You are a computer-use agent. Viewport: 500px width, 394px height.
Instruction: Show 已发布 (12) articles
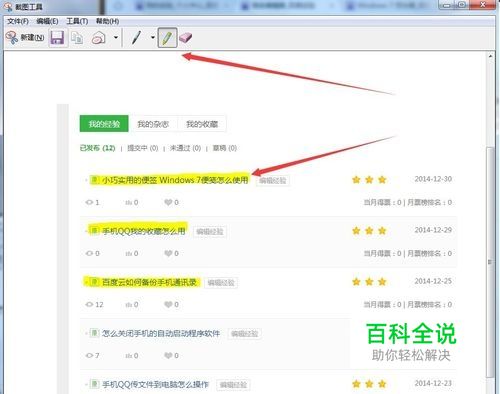point(98,148)
